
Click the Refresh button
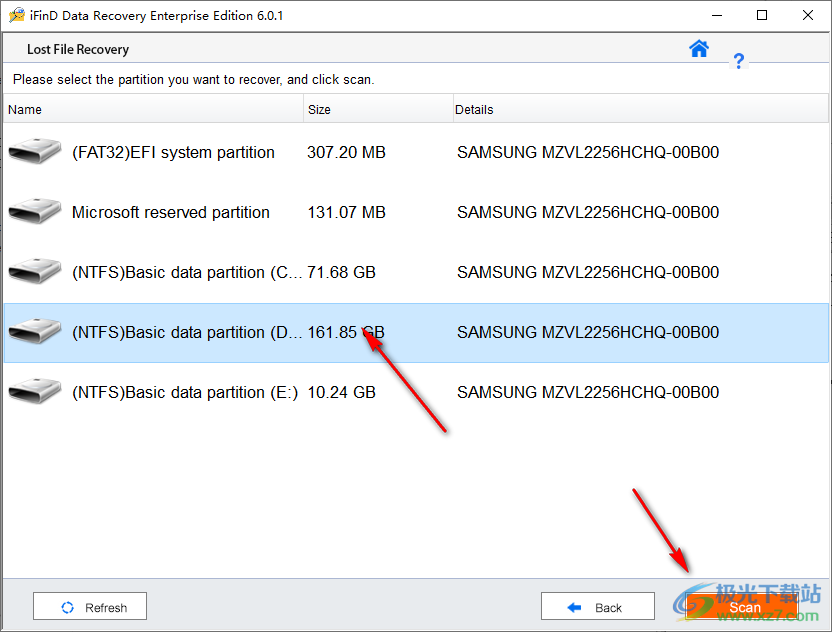90,606
